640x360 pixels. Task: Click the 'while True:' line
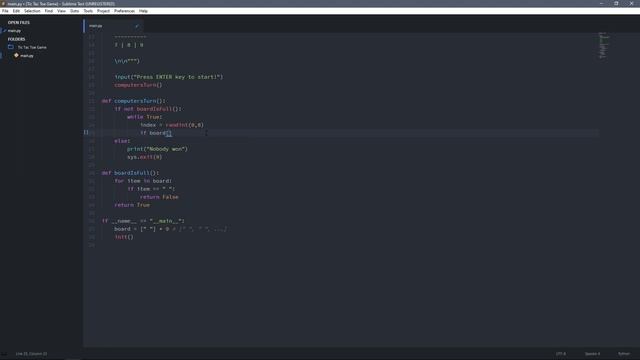(144, 117)
